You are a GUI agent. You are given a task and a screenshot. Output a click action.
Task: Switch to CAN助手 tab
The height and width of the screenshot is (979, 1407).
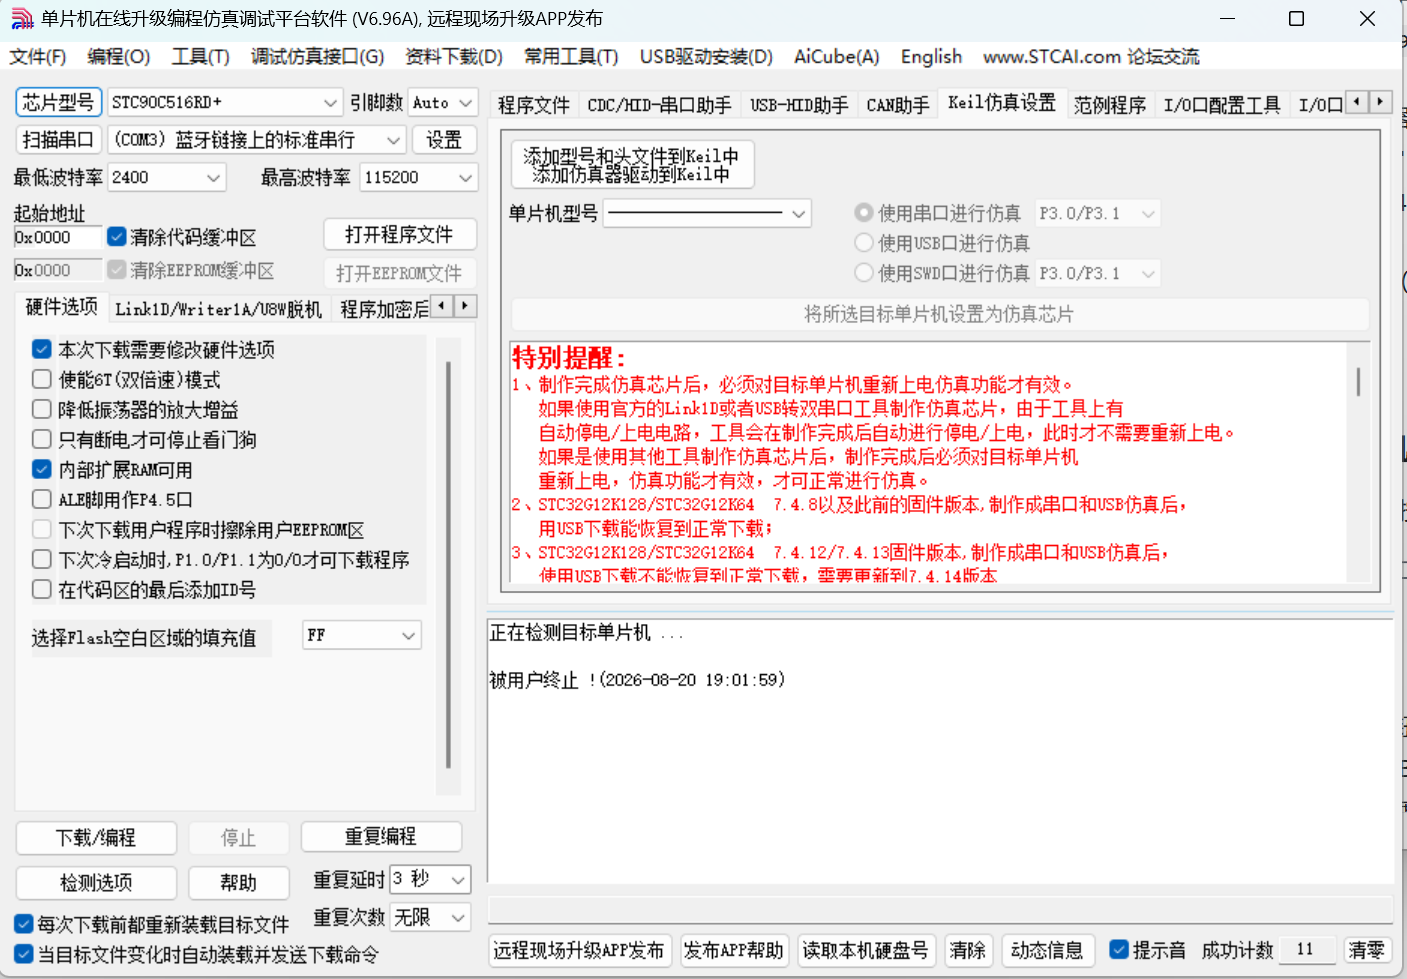pos(897,105)
